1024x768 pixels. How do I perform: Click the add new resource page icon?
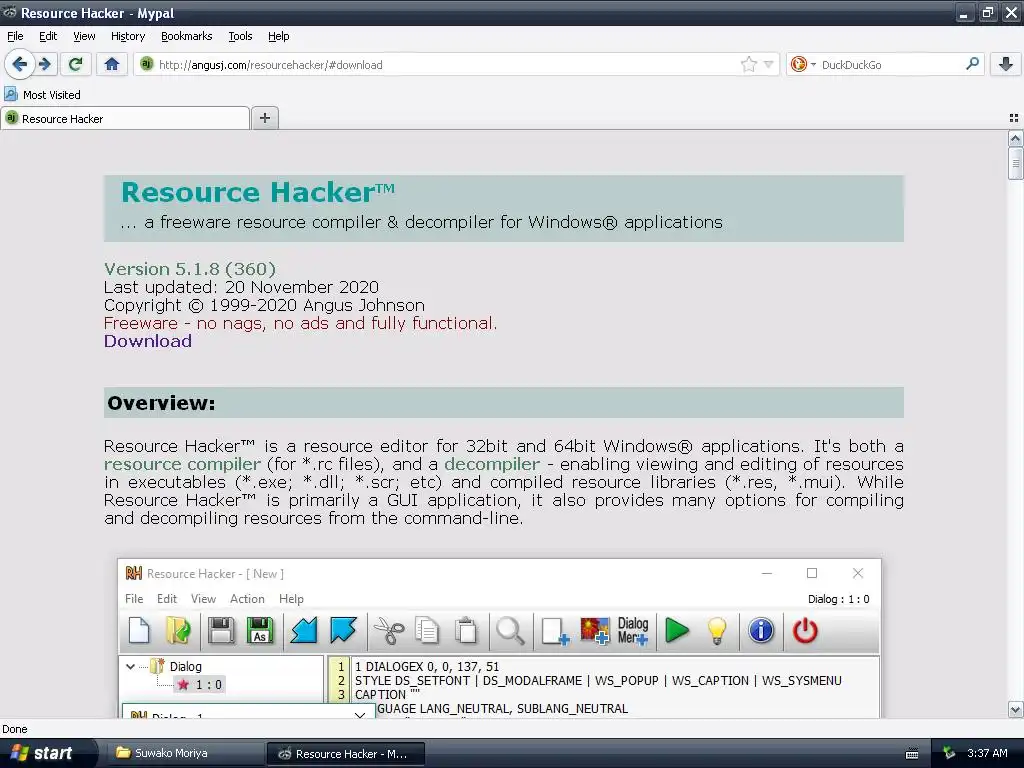(555, 631)
